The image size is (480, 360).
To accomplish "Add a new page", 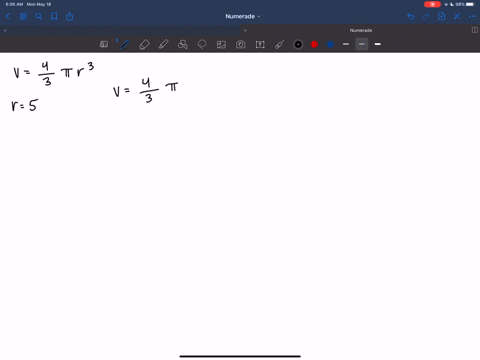I will tap(441, 16).
